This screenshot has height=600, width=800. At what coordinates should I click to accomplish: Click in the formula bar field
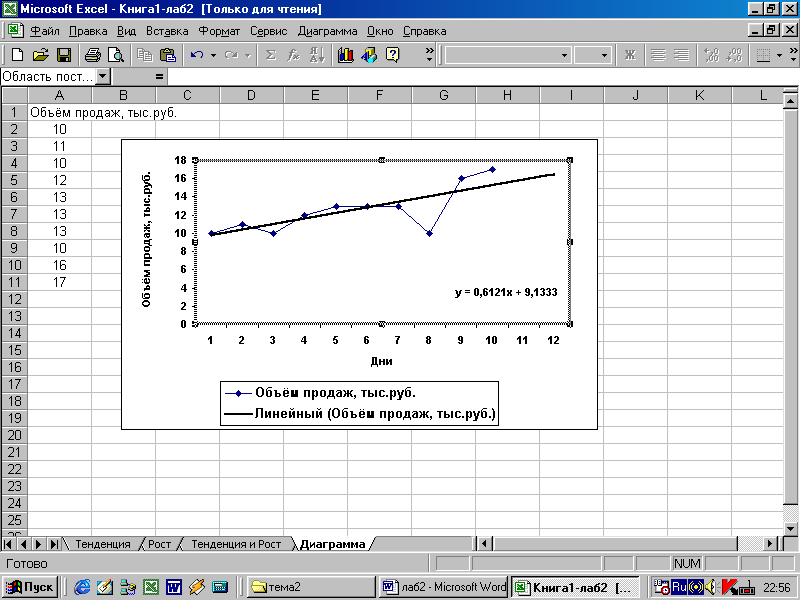point(483,77)
